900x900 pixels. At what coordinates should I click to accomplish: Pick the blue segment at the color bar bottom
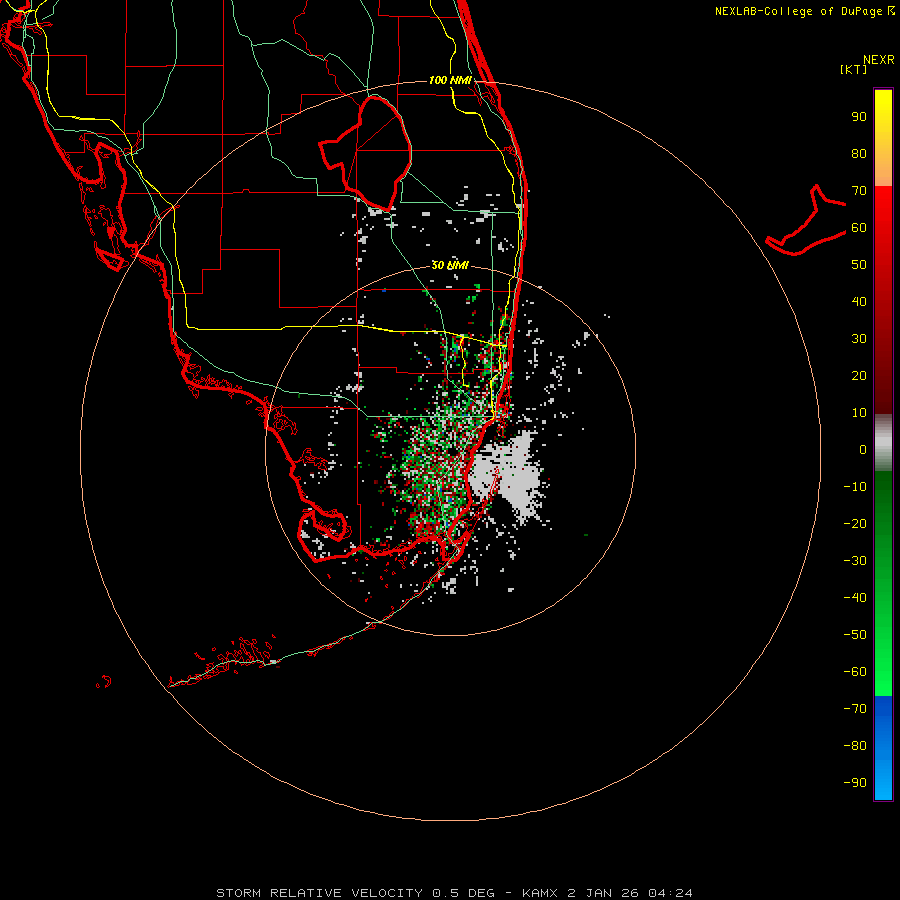pos(883,748)
